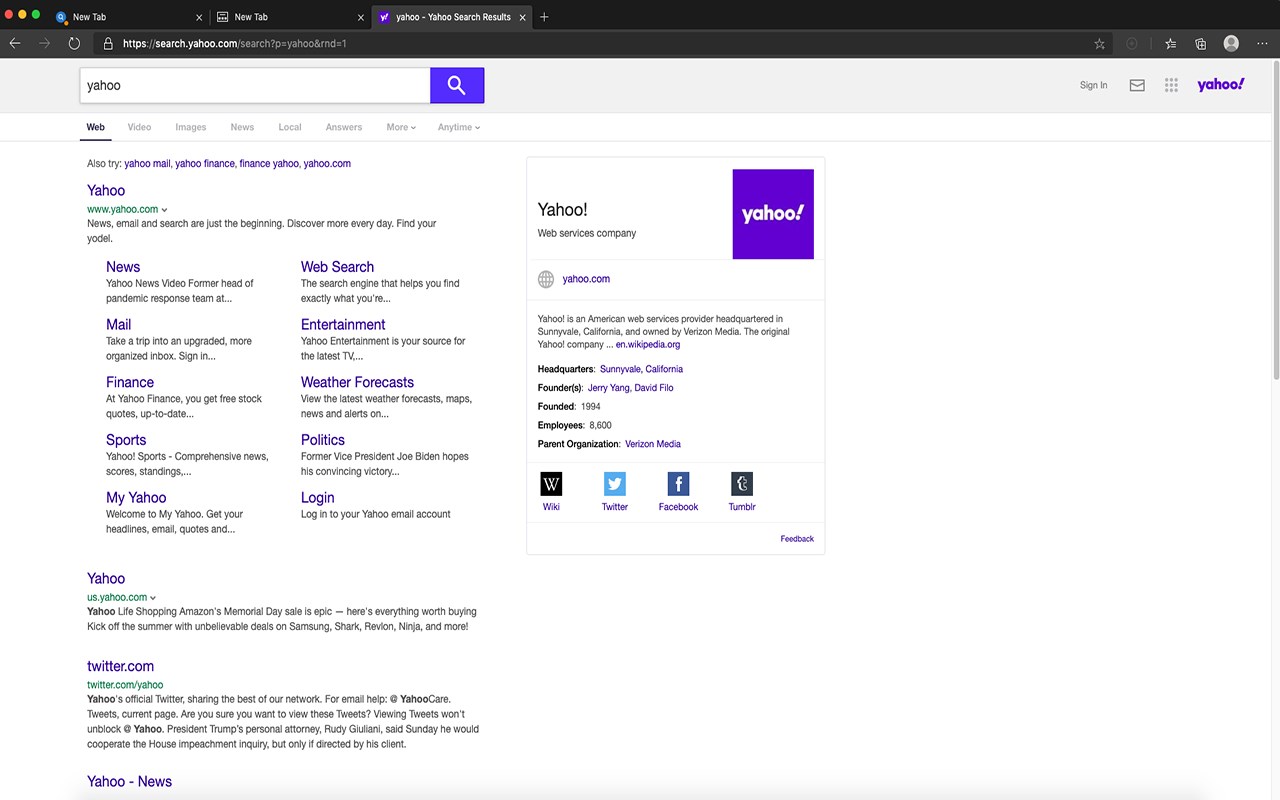1280x800 pixels.
Task: Open the Jerry Yang founder link
Action: tap(609, 388)
